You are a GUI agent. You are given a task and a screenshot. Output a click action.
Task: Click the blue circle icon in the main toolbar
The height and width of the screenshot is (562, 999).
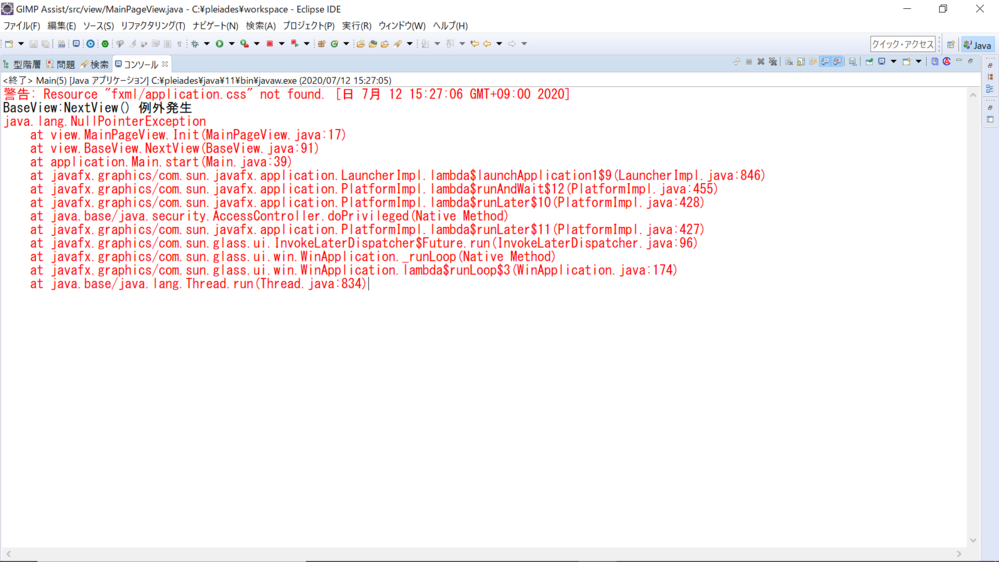click(90, 44)
